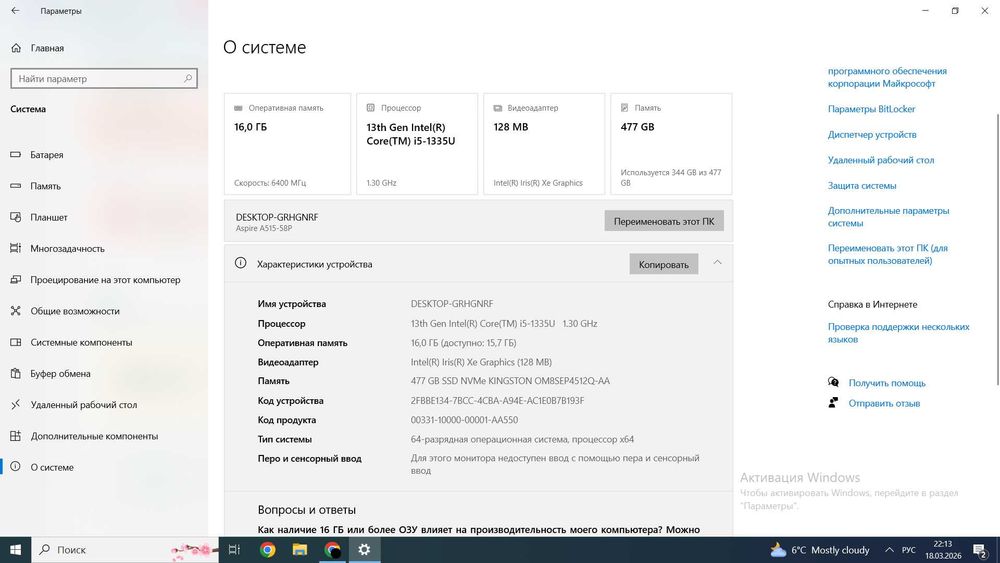Open the Видеоадаптер 128 MB card
Viewport: 1000px width, 563px height.
click(x=544, y=144)
